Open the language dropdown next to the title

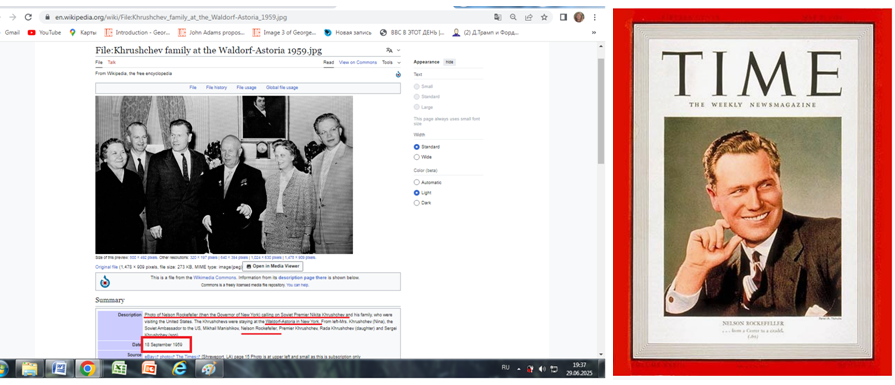coord(393,51)
